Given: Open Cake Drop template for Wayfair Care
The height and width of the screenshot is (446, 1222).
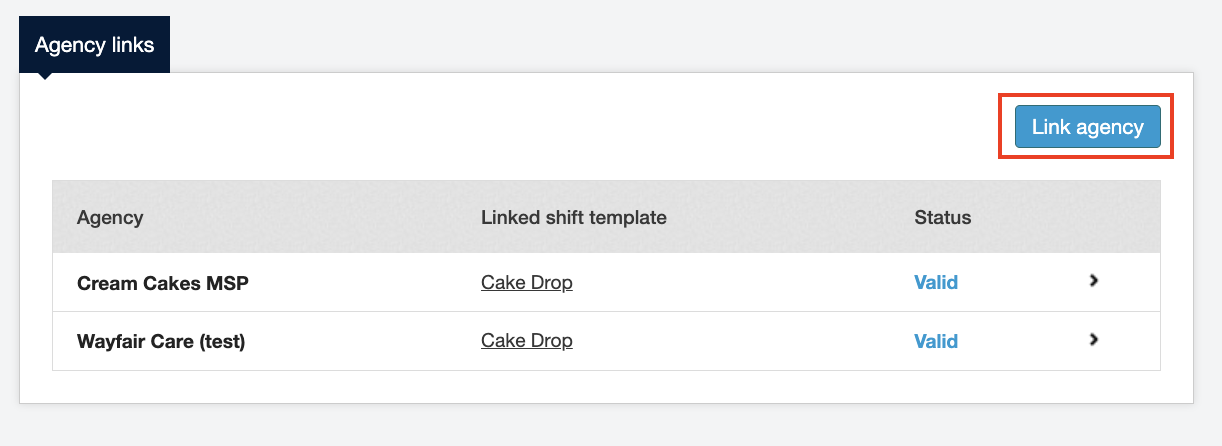Looking at the screenshot, I should pos(526,341).
